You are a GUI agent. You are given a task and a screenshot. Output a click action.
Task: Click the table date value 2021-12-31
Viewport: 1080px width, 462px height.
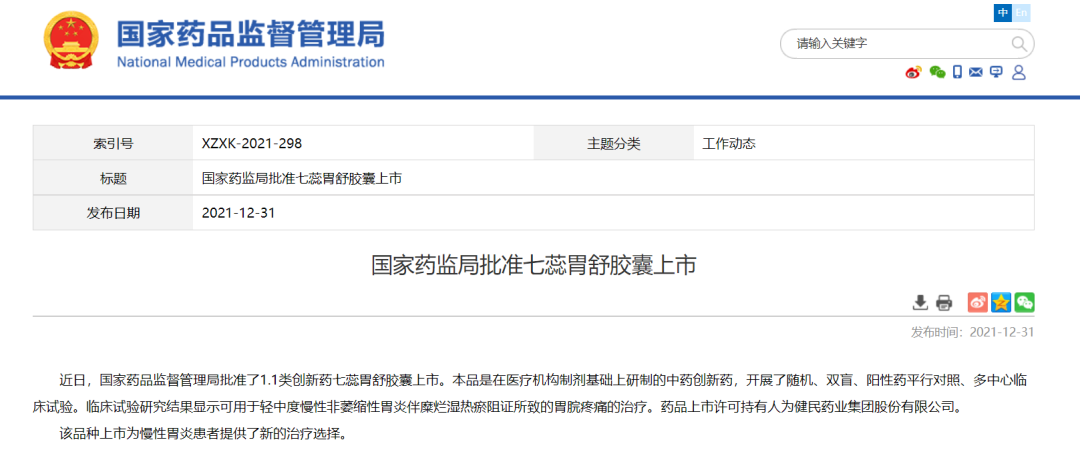pos(238,213)
